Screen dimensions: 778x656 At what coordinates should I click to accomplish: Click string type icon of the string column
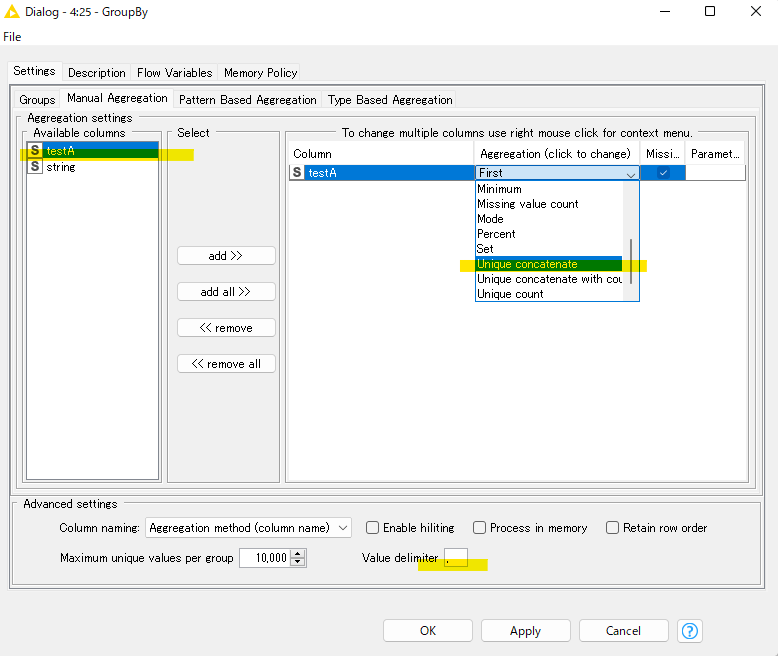coord(35,166)
